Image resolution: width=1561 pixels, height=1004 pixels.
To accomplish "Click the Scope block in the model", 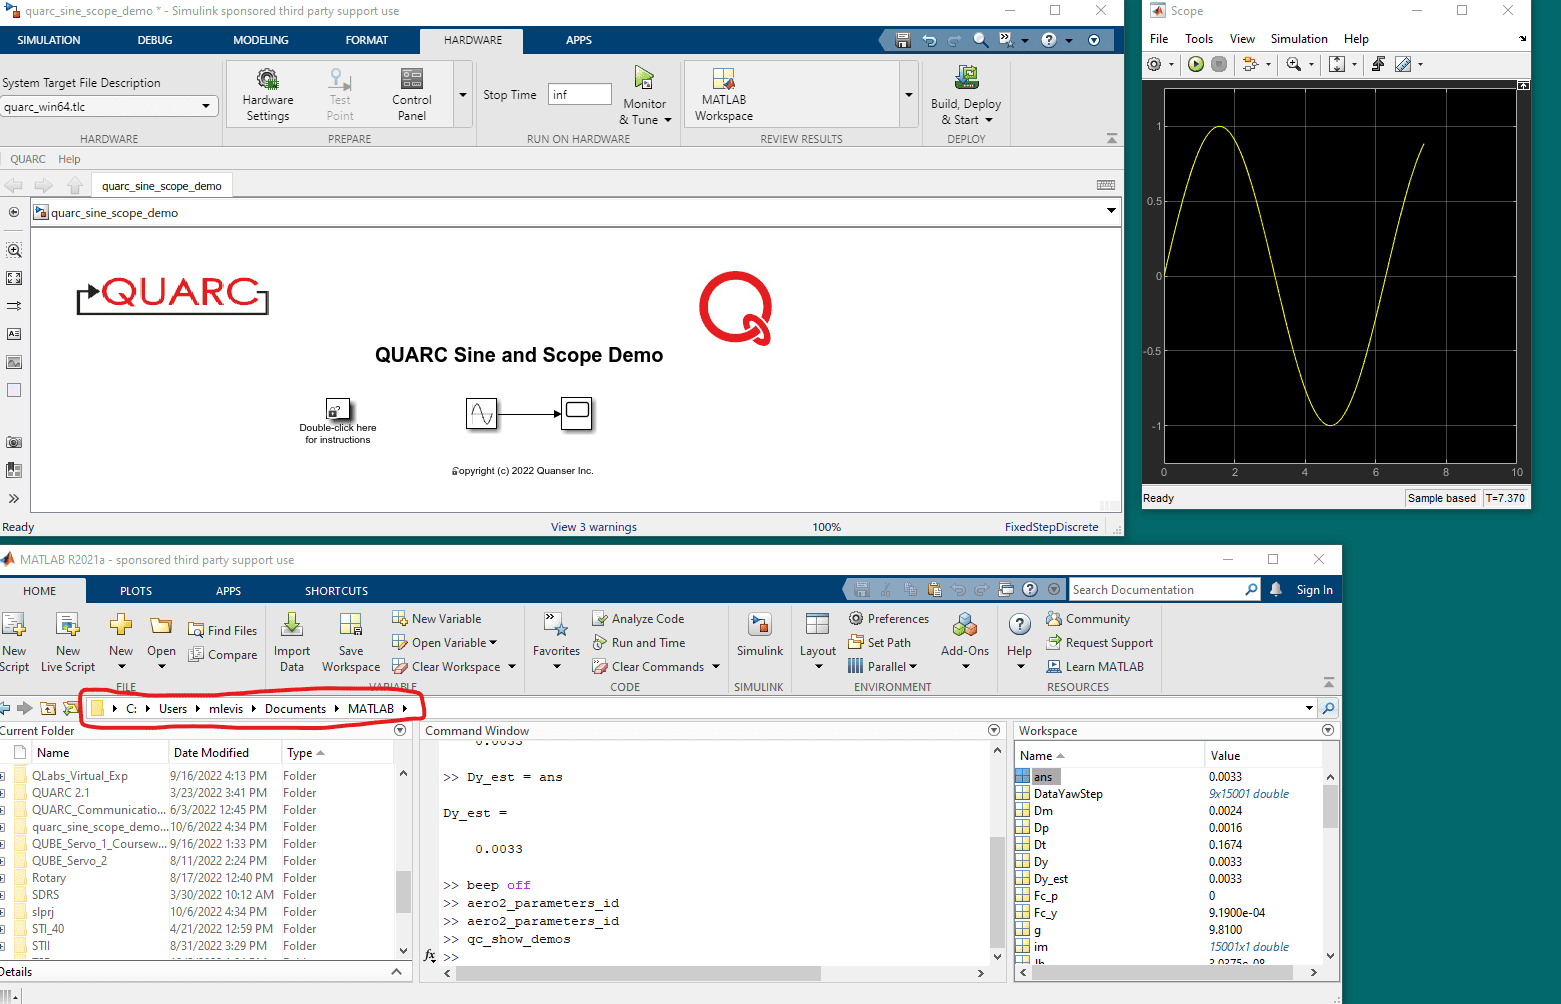I will (576, 413).
